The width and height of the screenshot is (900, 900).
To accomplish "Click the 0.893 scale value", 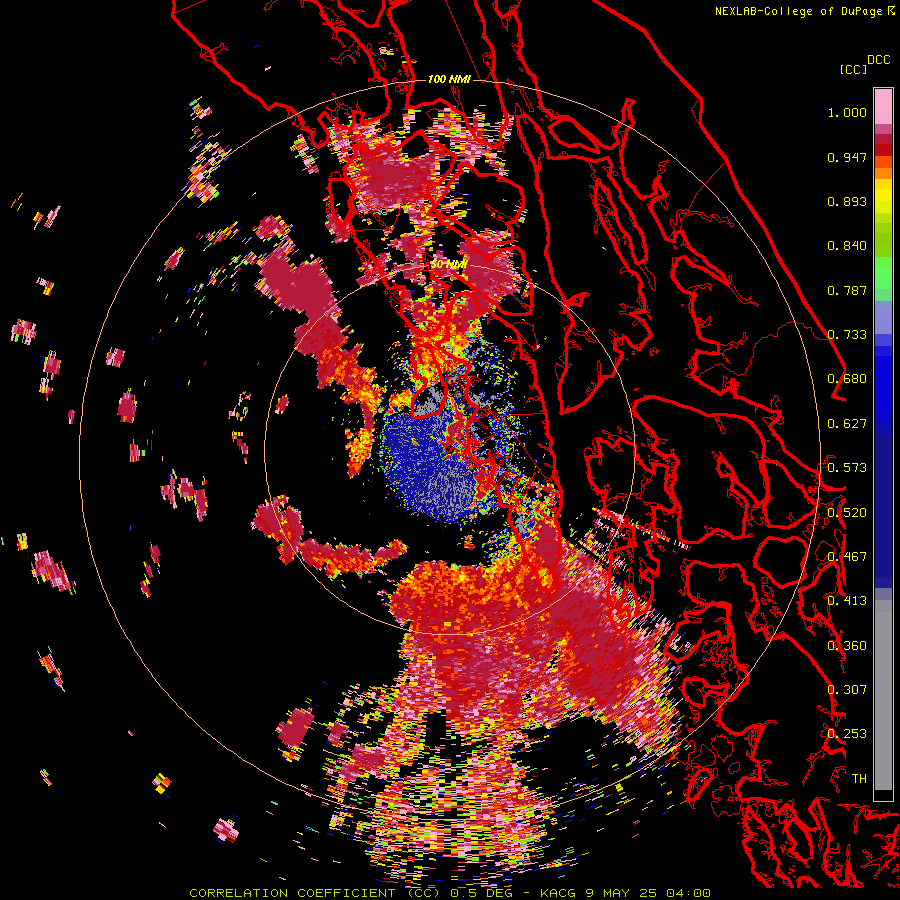I will (847, 201).
